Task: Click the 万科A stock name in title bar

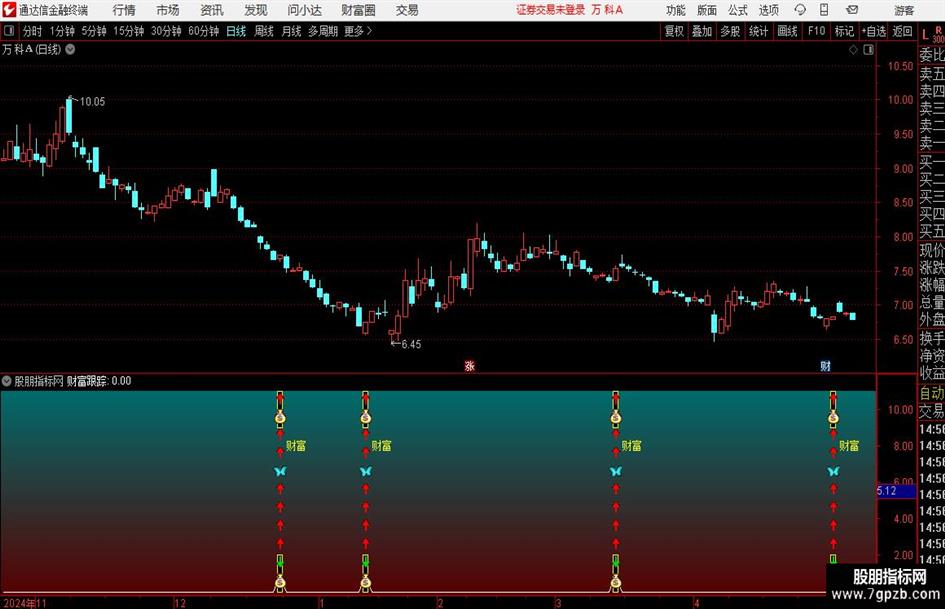Action: pyautogui.click(x=608, y=10)
